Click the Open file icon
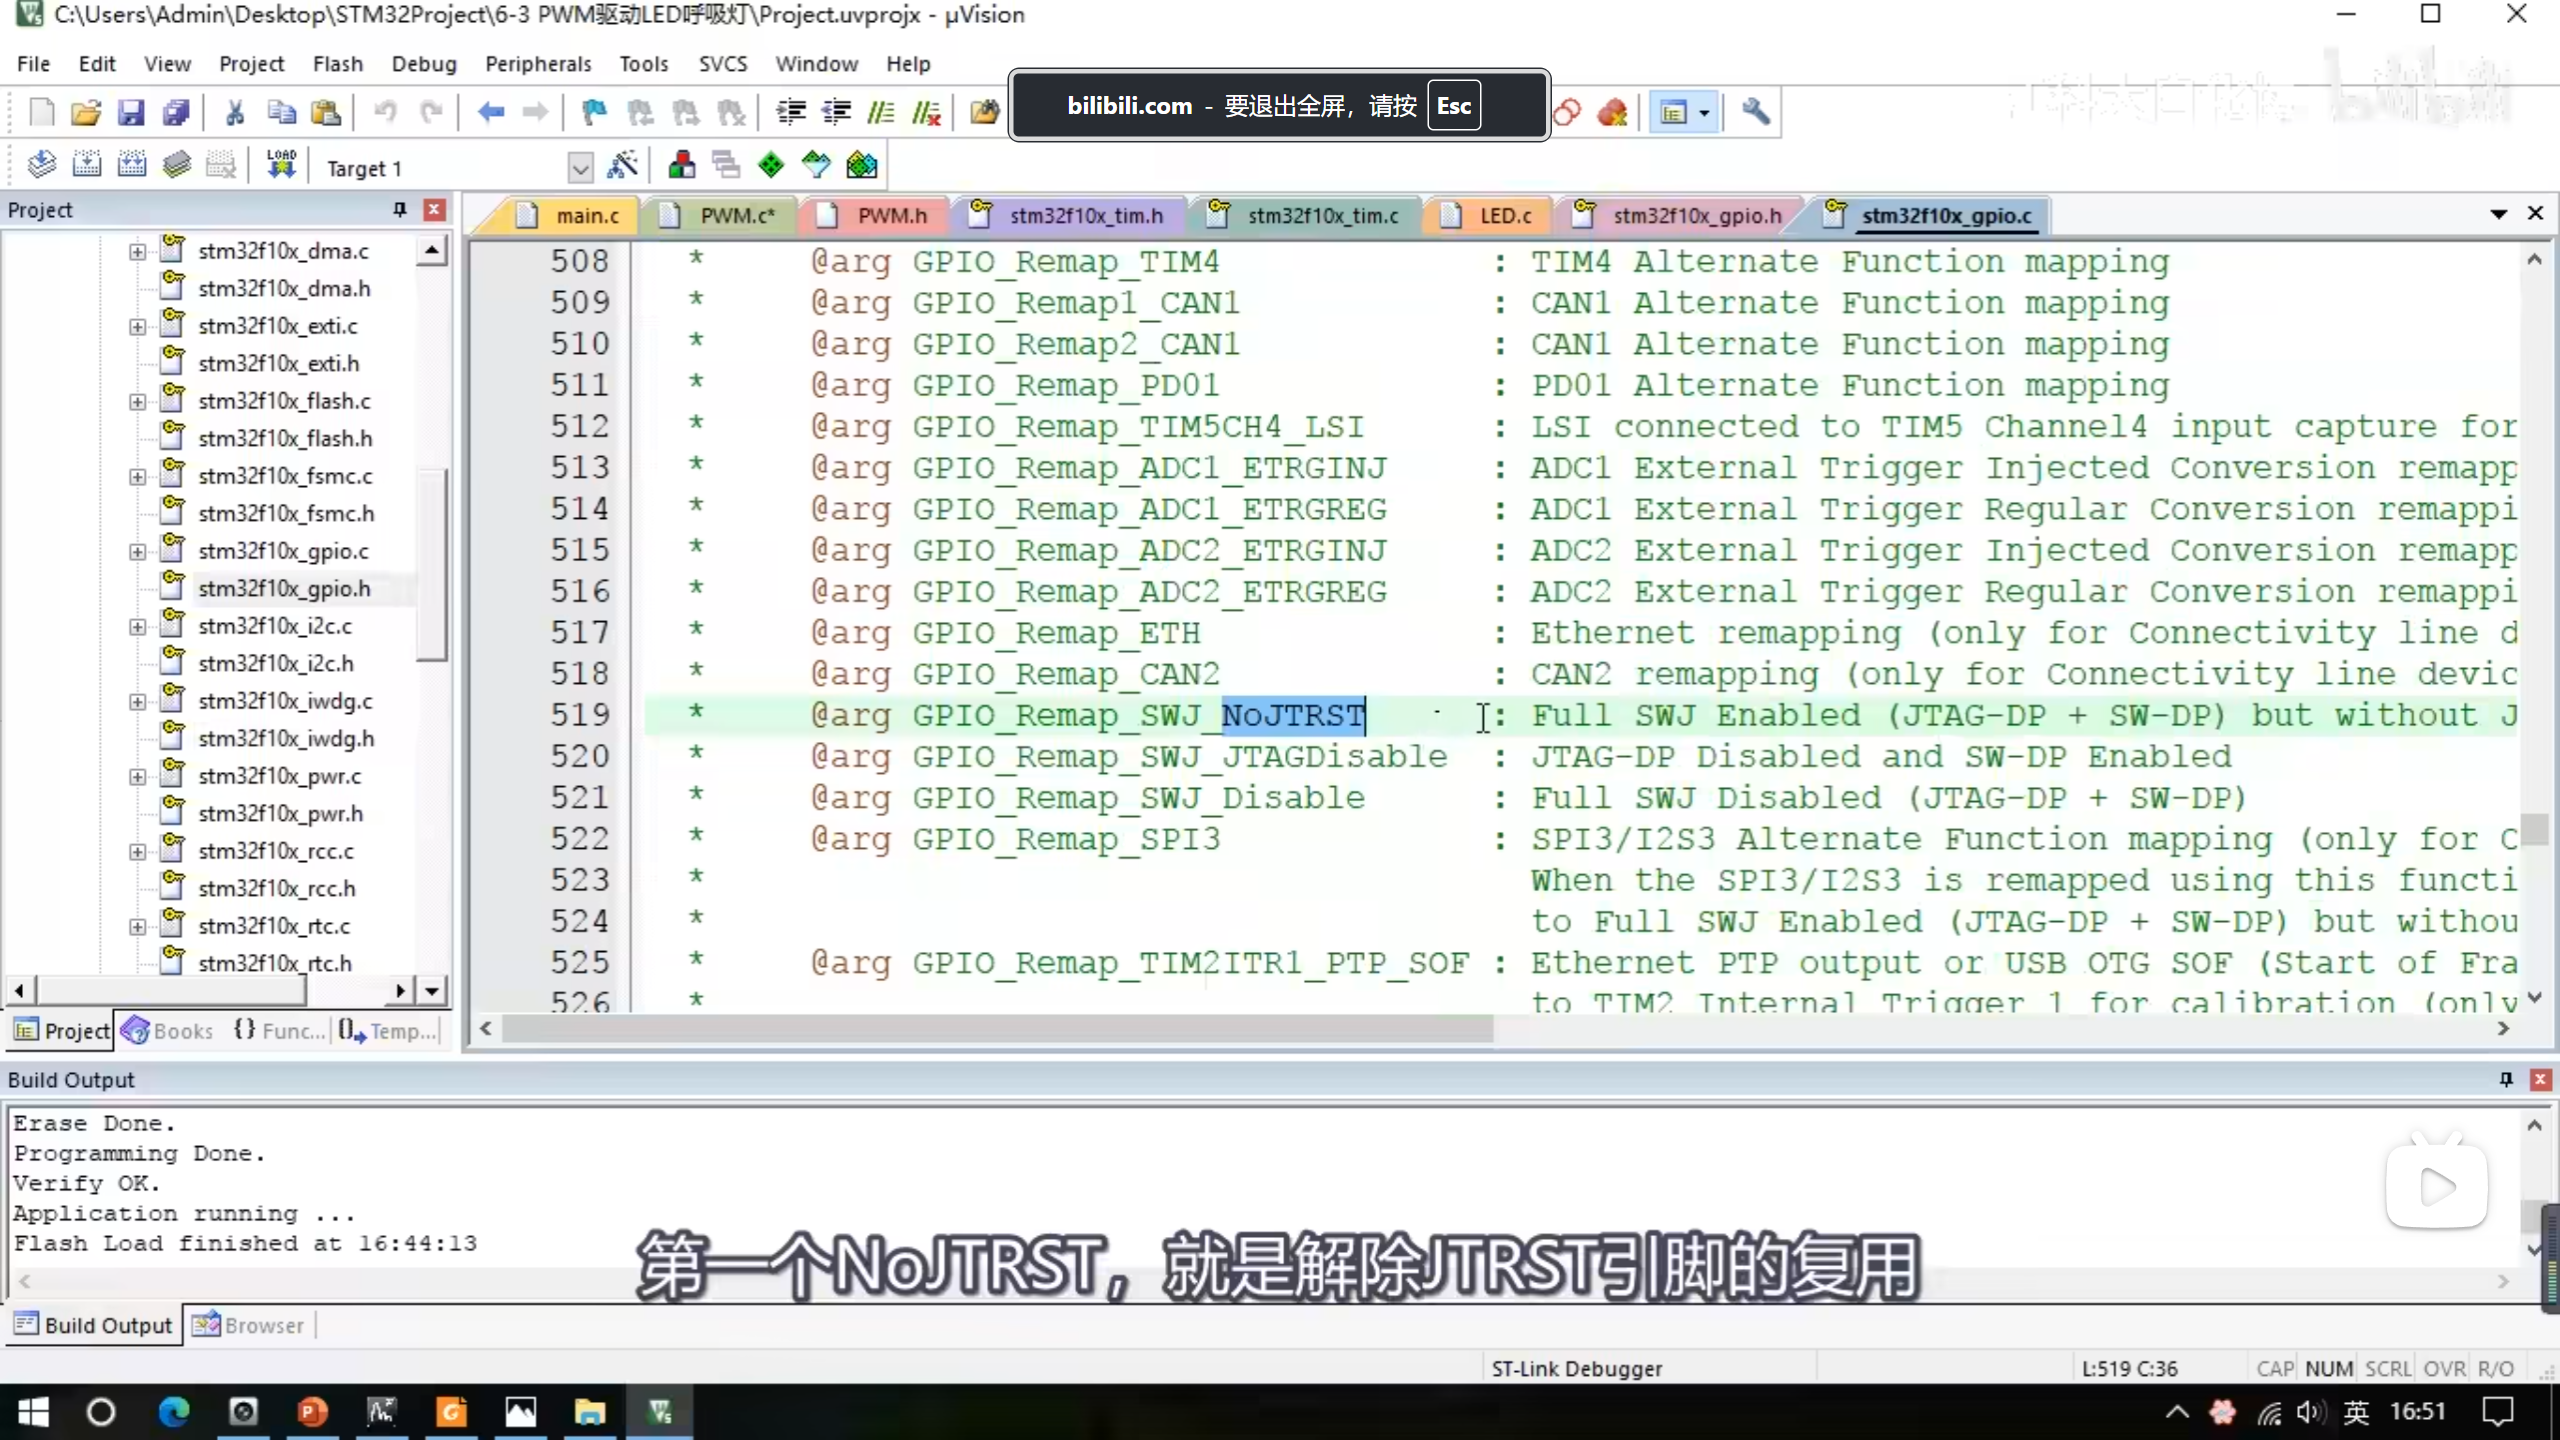Viewport: 2560px width, 1440px height. tap(86, 112)
